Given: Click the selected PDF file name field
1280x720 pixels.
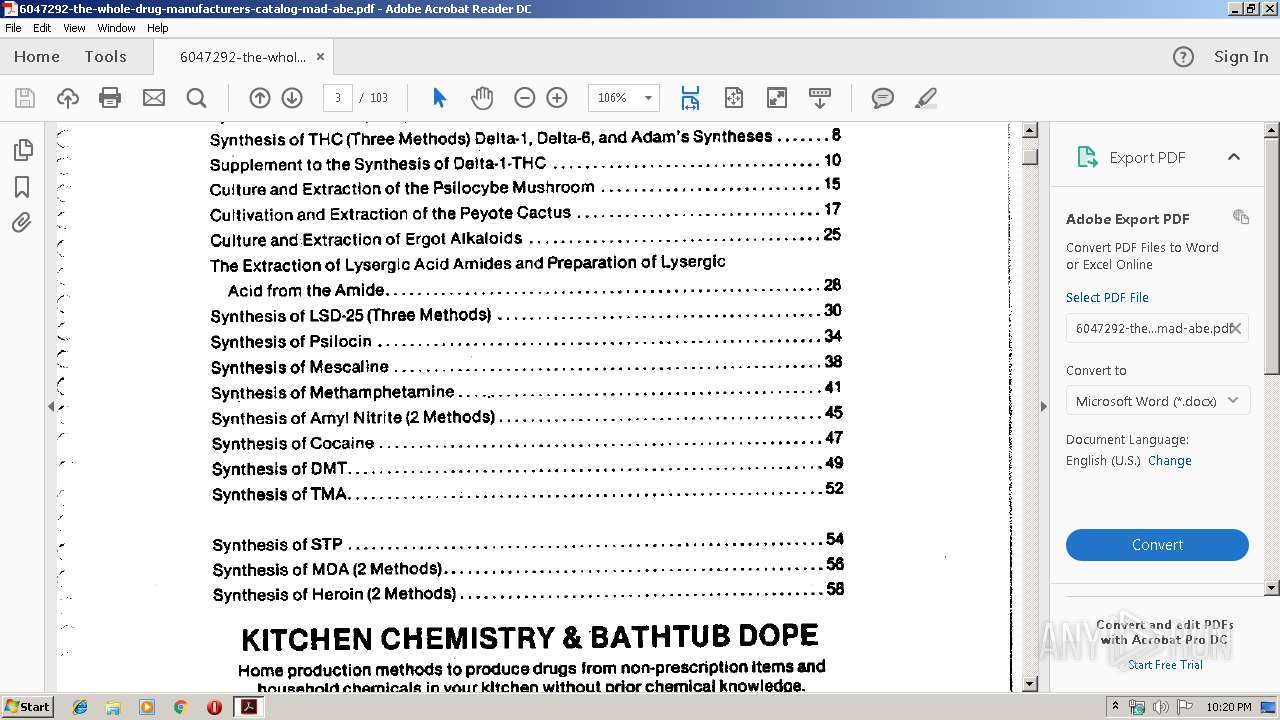Looking at the screenshot, I should pyautogui.click(x=1157, y=328).
